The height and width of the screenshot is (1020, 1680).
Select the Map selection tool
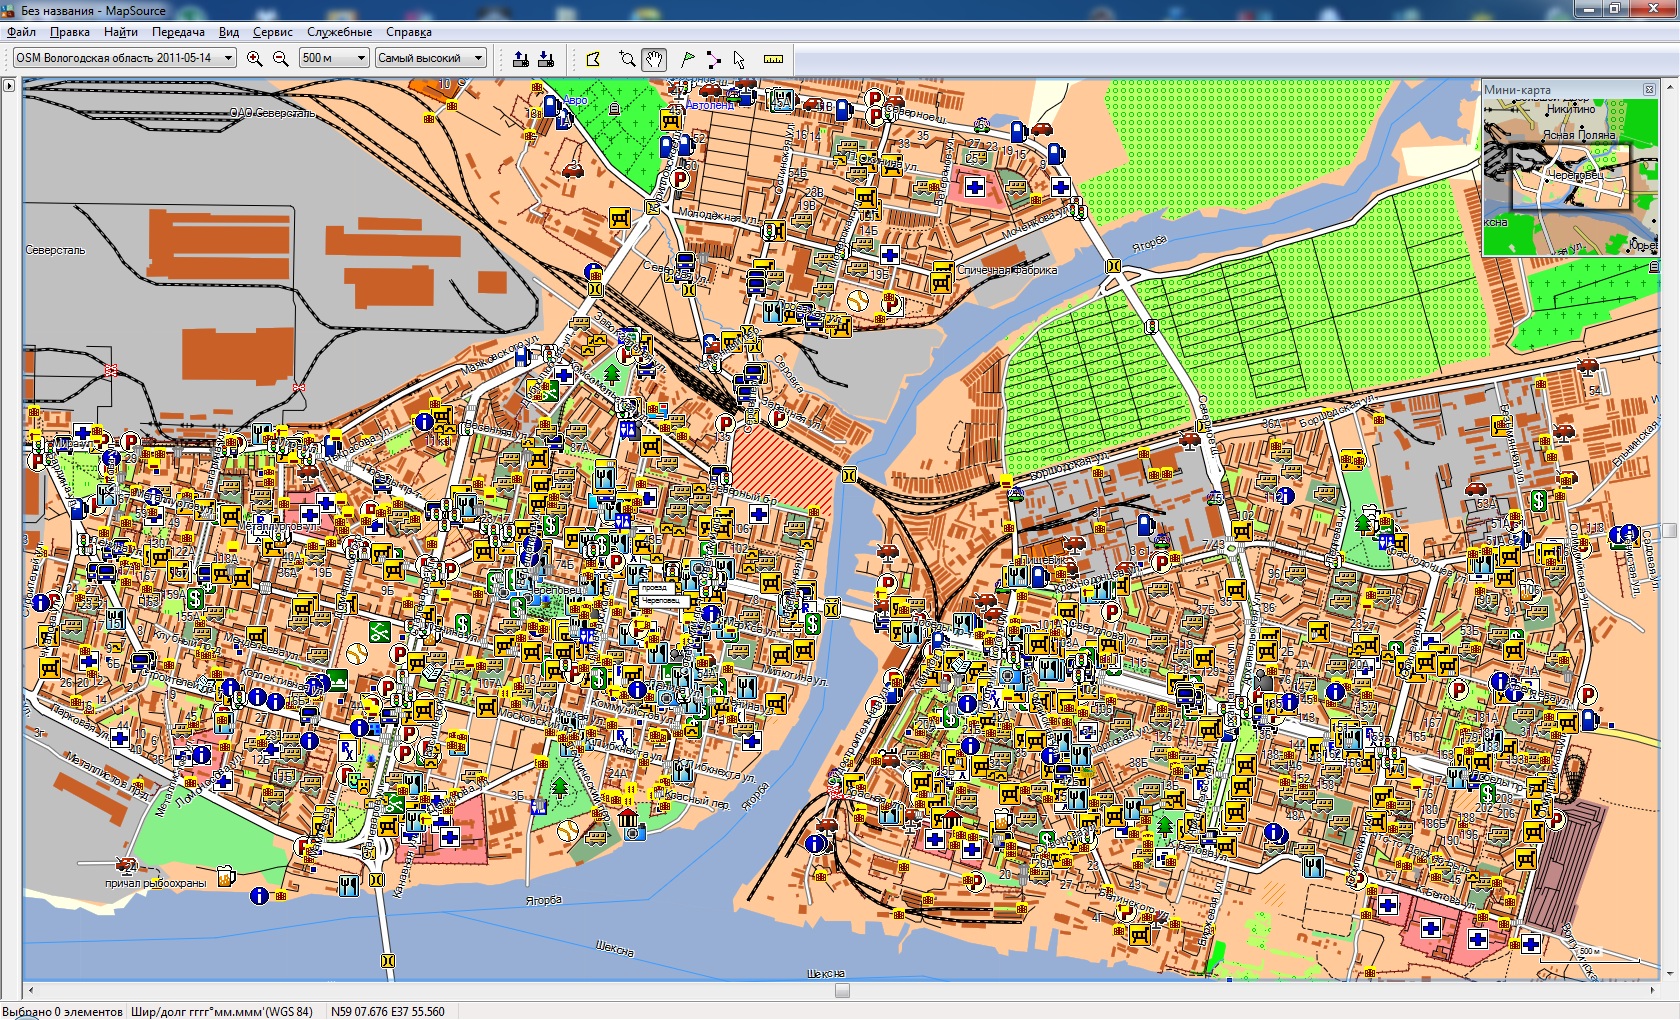(593, 59)
